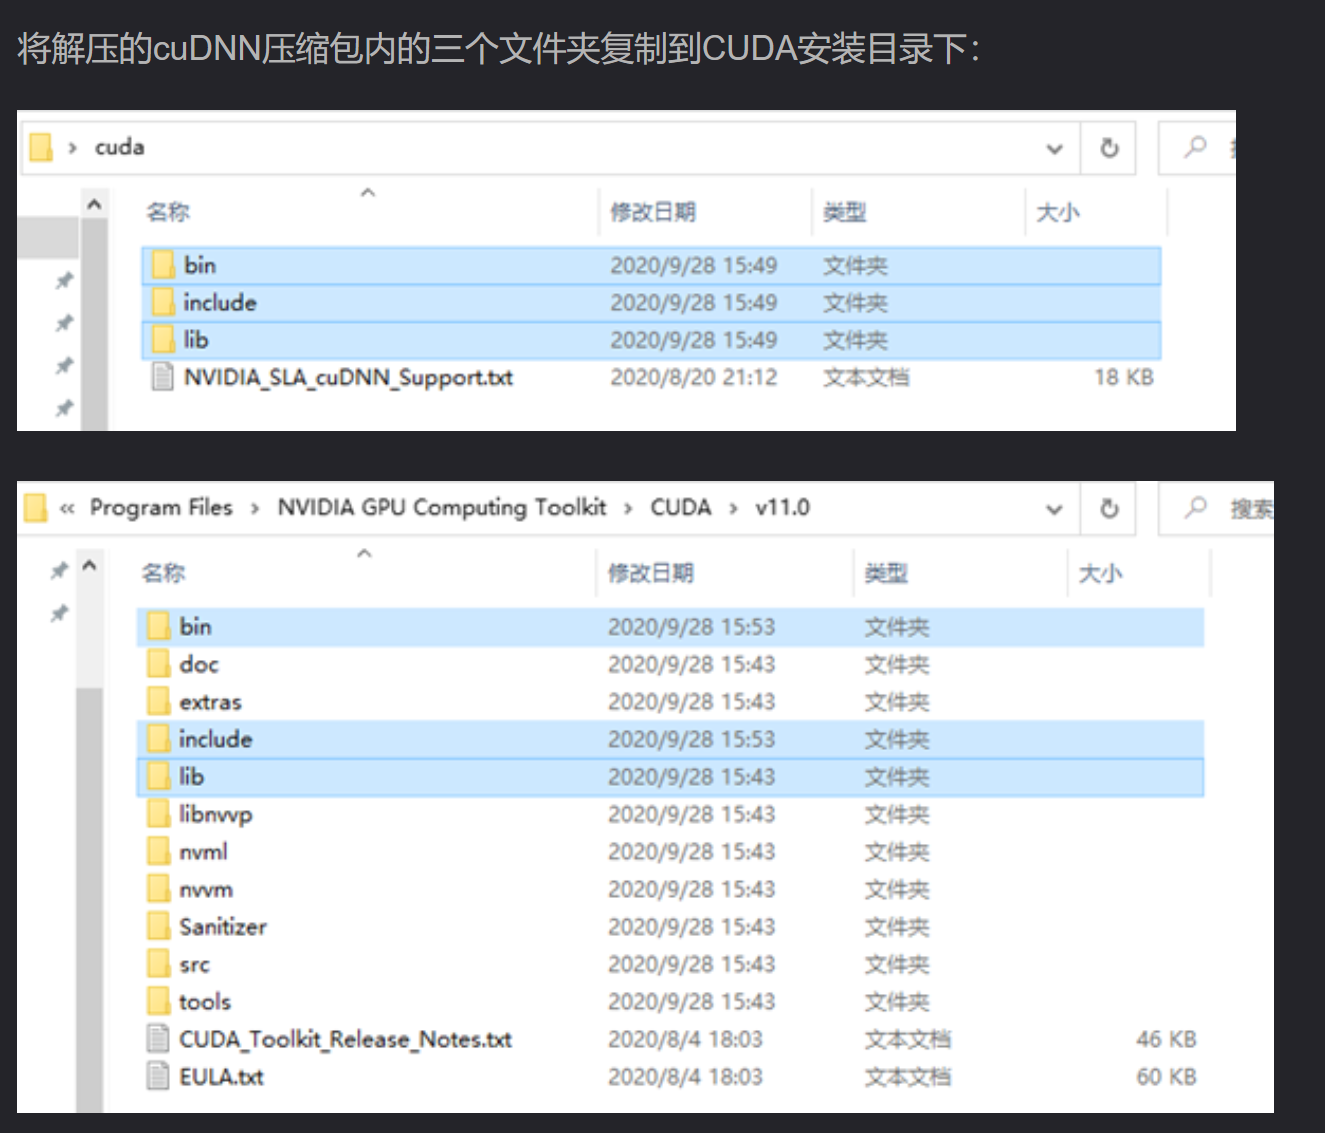Screen dimensions: 1325x1133
Task: Click the first pin icon in cuda sidebar
Action: click(64, 281)
